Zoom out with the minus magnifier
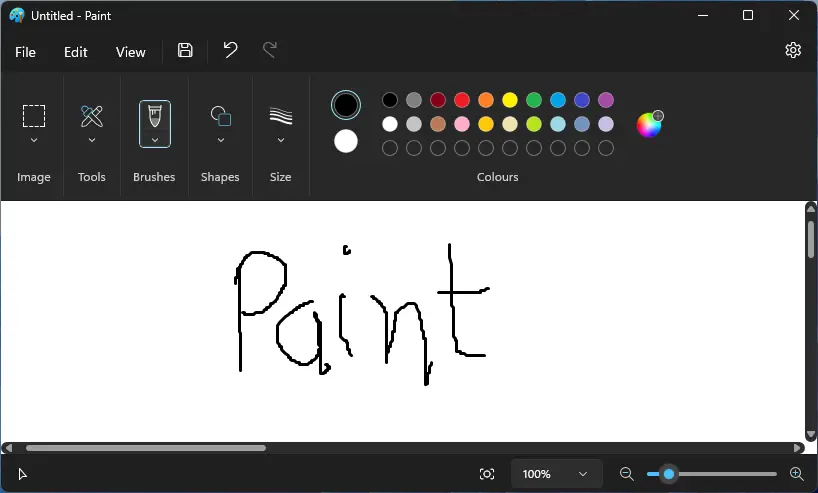 point(627,474)
